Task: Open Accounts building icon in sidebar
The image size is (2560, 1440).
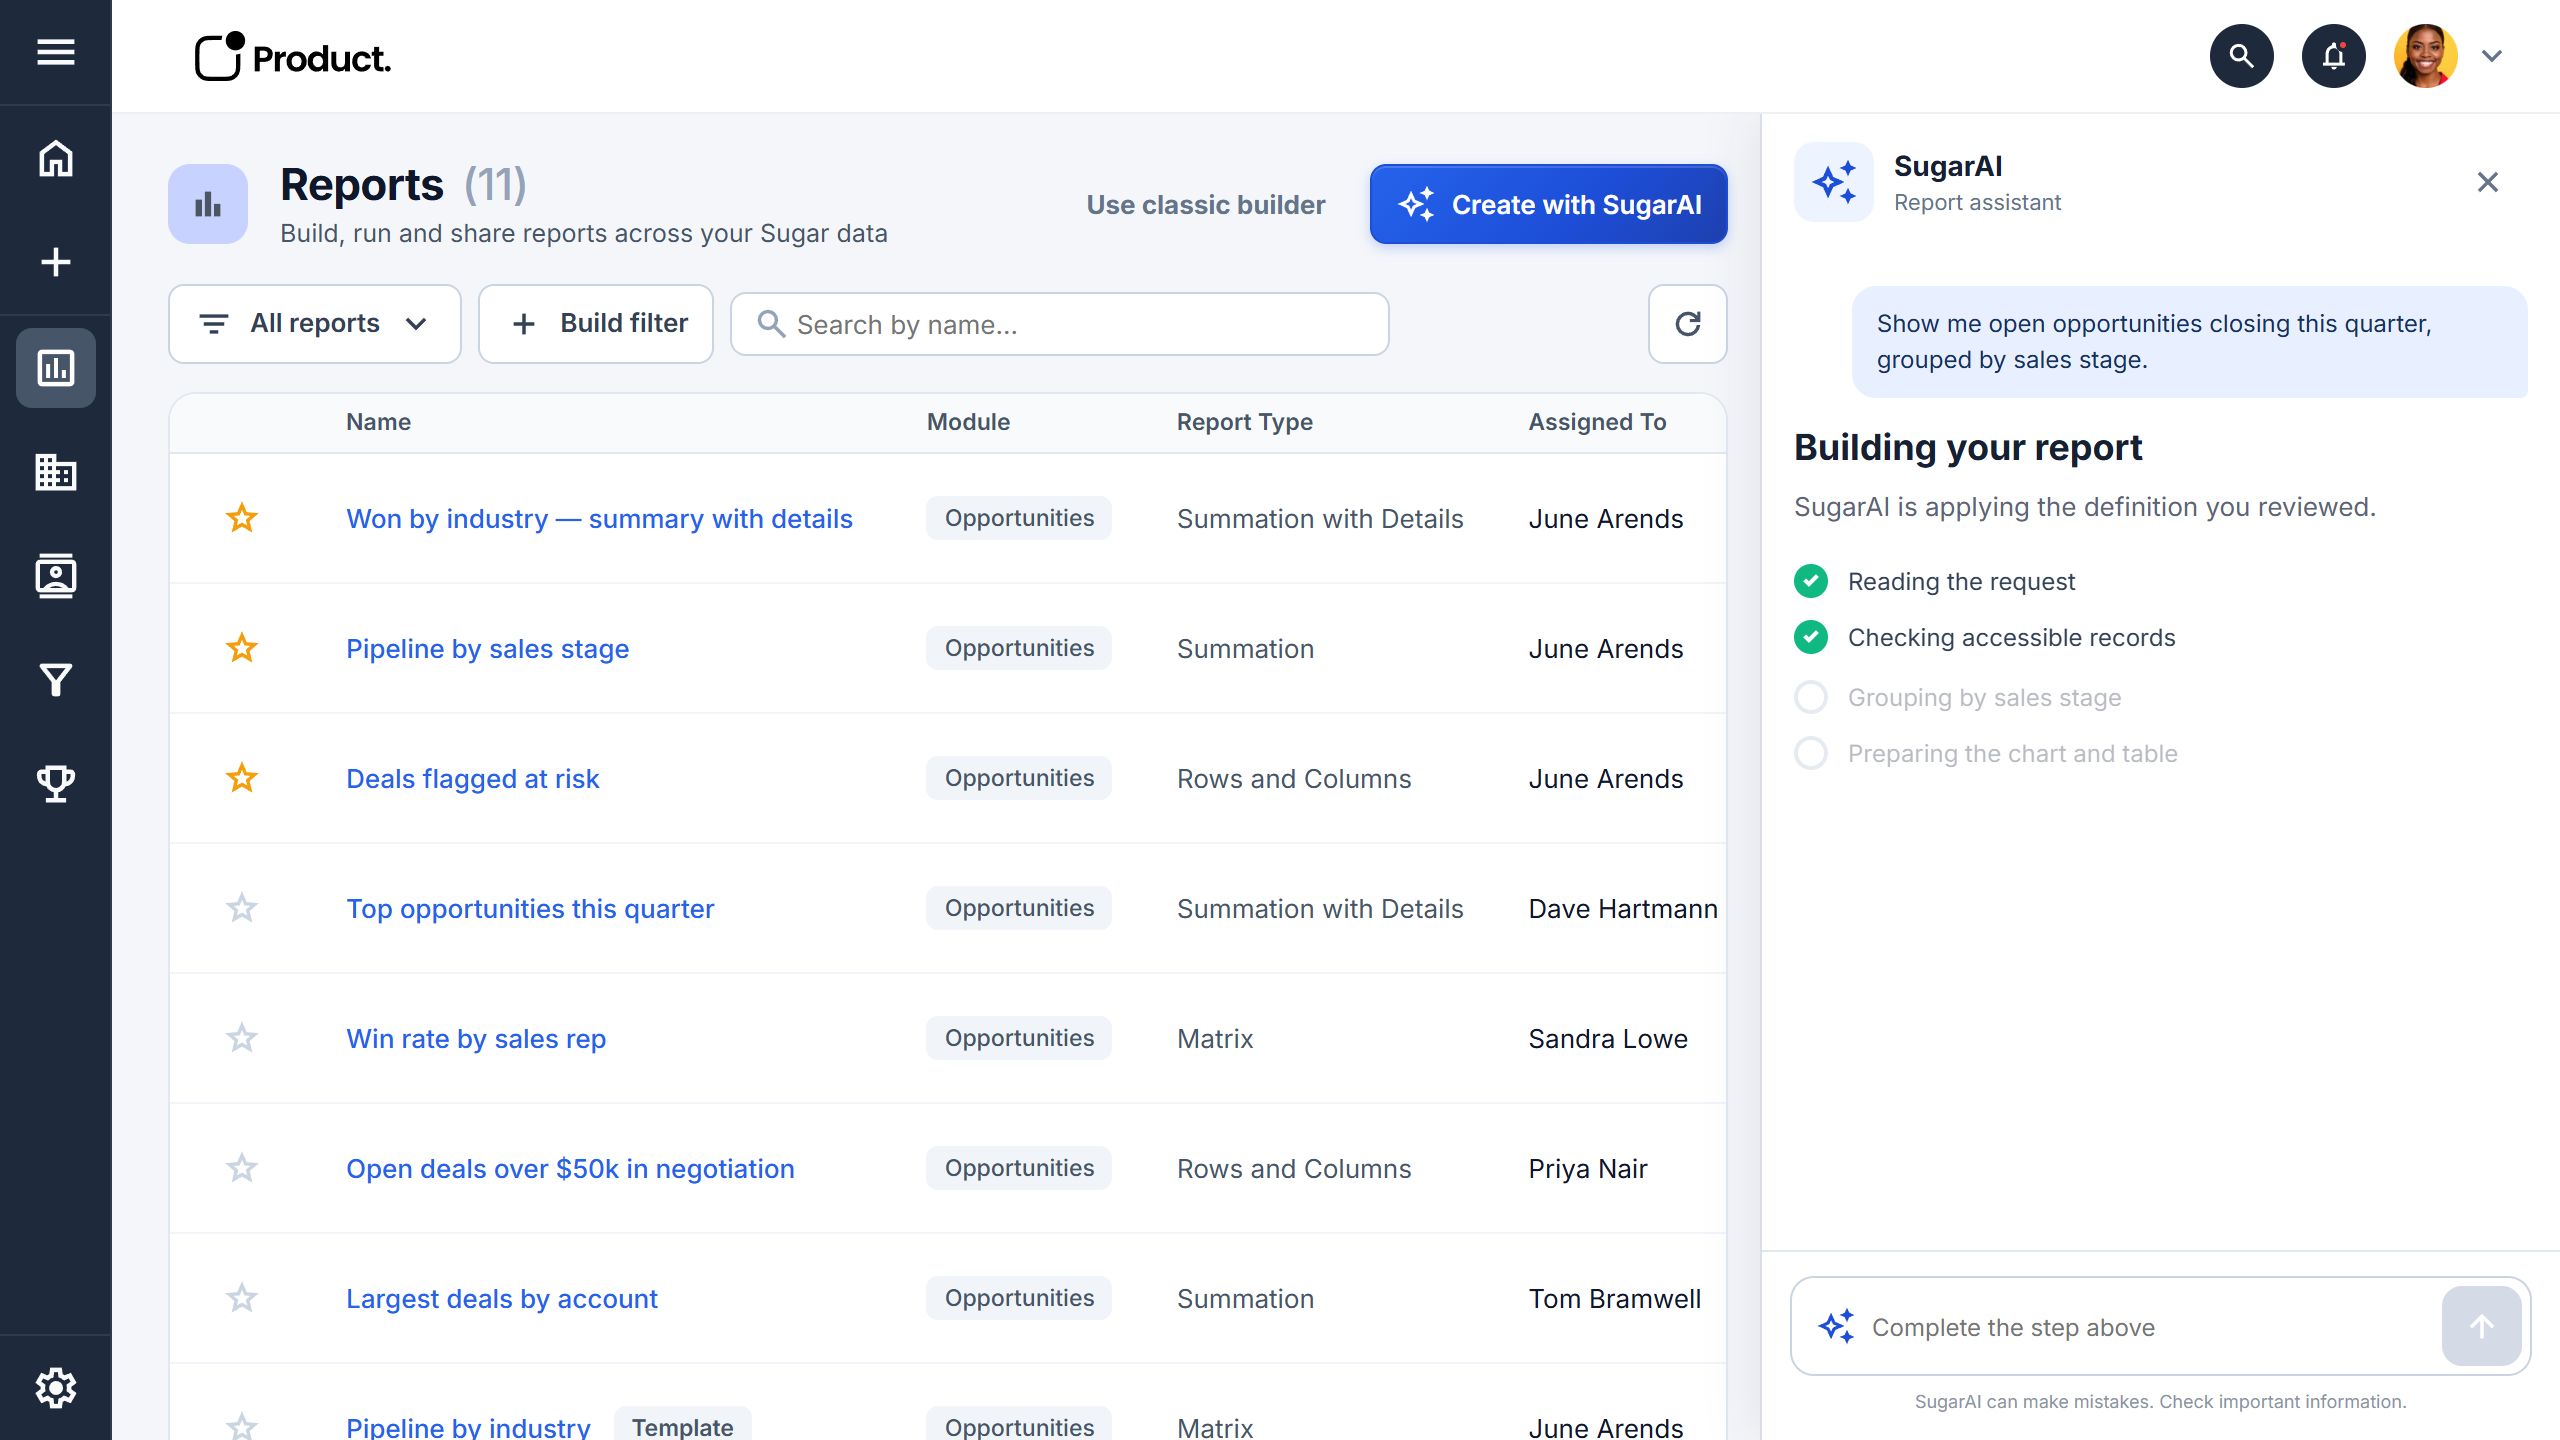Action: point(56,472)
